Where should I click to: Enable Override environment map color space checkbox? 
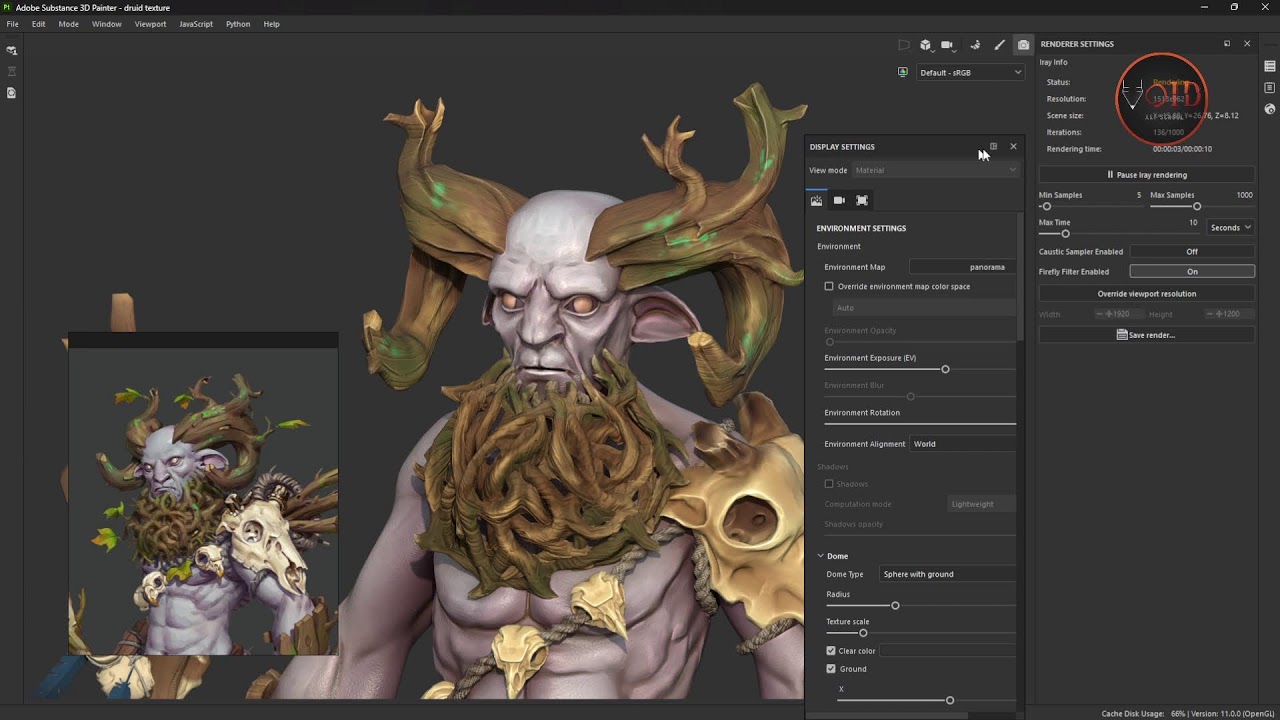[829, 287]
